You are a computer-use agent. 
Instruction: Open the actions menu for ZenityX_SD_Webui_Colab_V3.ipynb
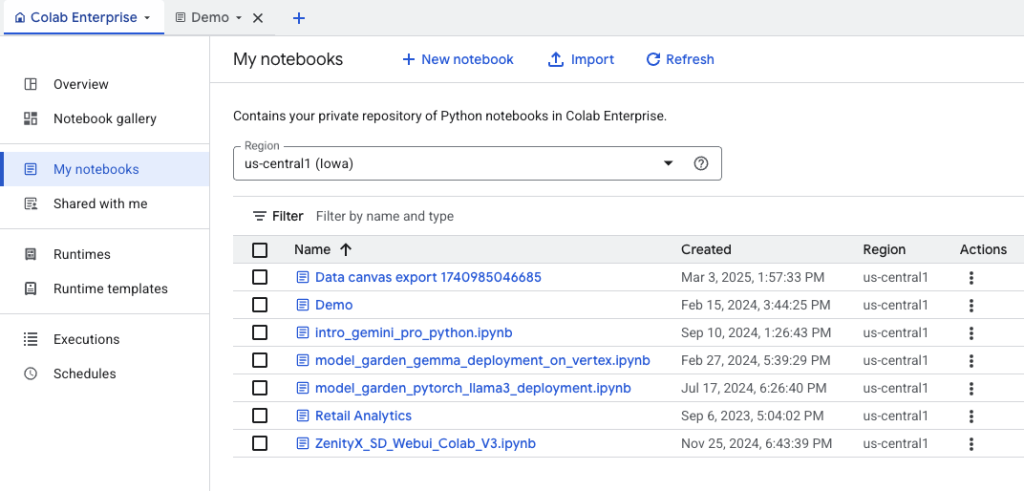tap(971, 444)
